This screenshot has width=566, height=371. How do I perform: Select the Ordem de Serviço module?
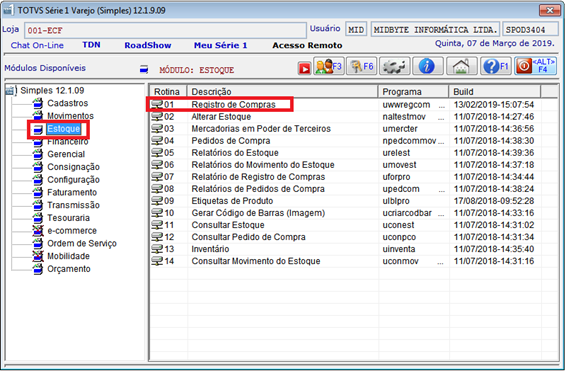click(x=82, y=244)
